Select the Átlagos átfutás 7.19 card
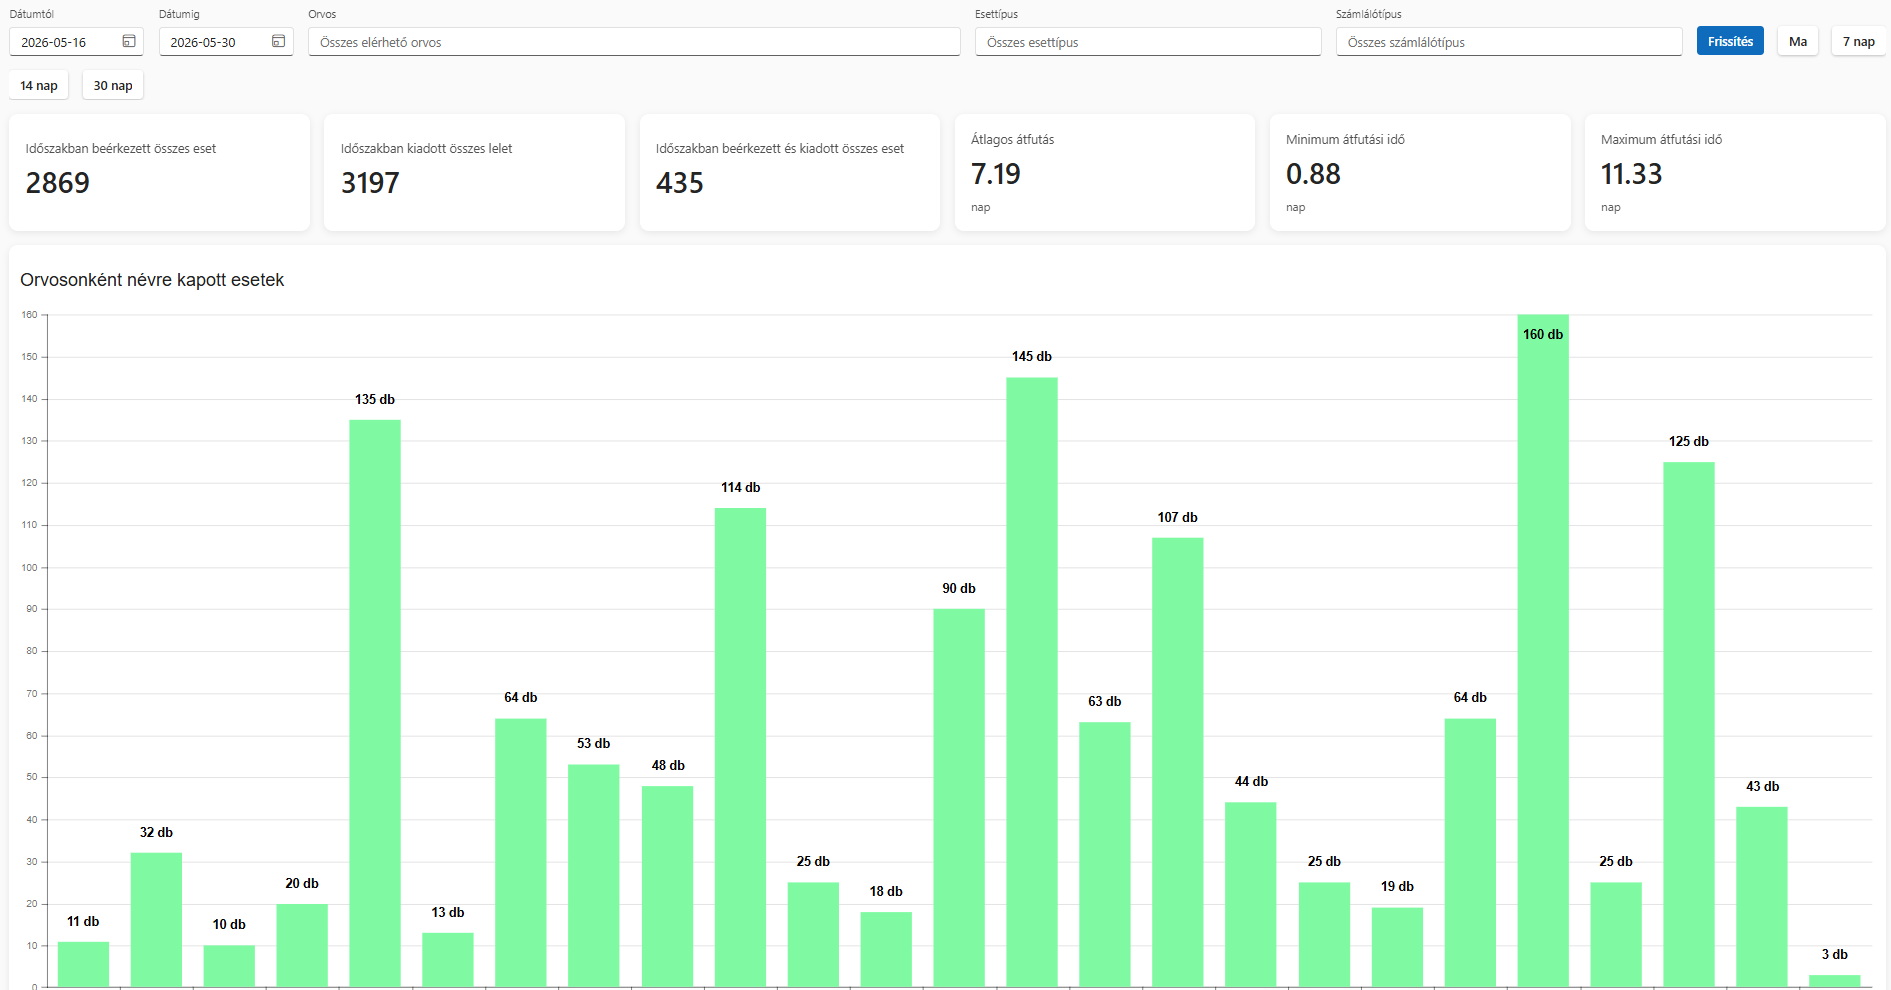 (1104, 172)
